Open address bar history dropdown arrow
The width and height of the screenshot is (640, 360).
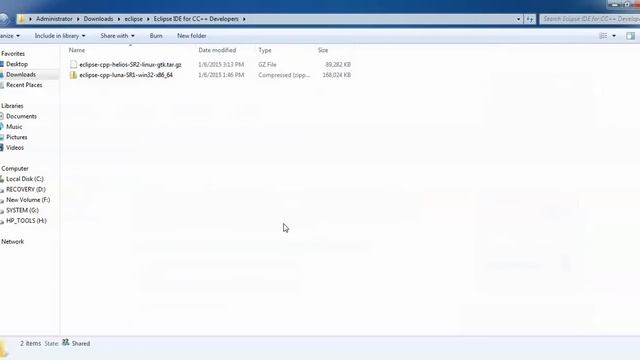[x=518, y=19]
